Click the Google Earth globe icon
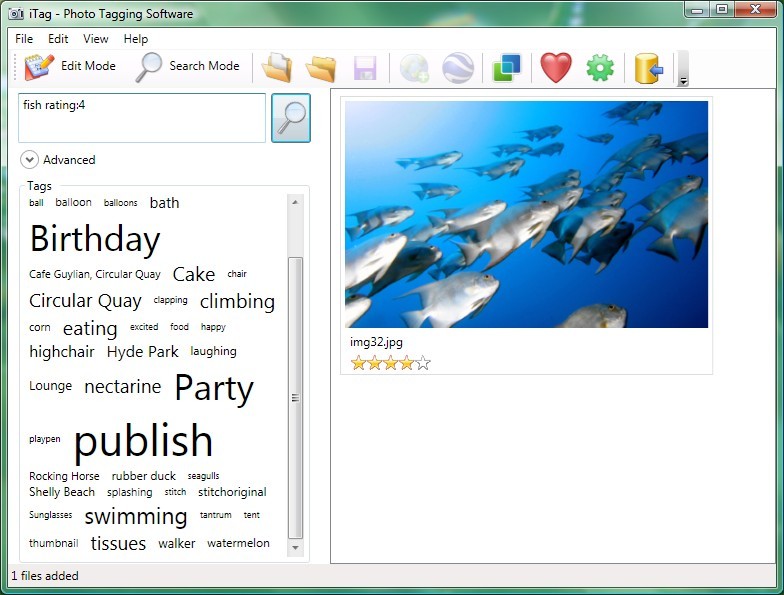 click(x=458, y=68)
